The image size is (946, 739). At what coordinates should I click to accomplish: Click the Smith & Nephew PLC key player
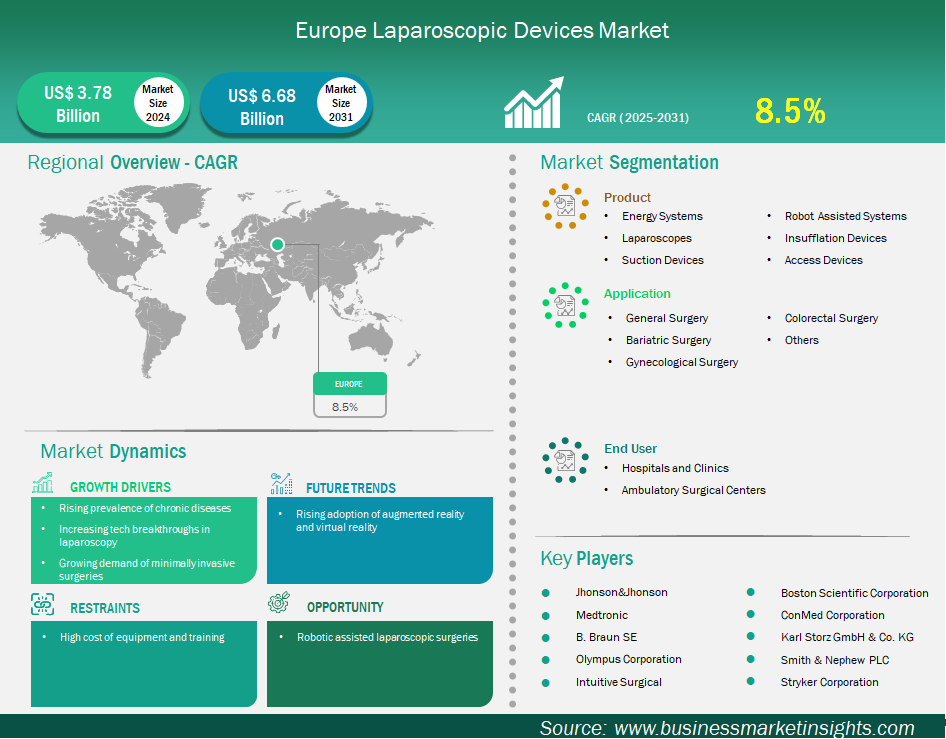tap(835, 660)
